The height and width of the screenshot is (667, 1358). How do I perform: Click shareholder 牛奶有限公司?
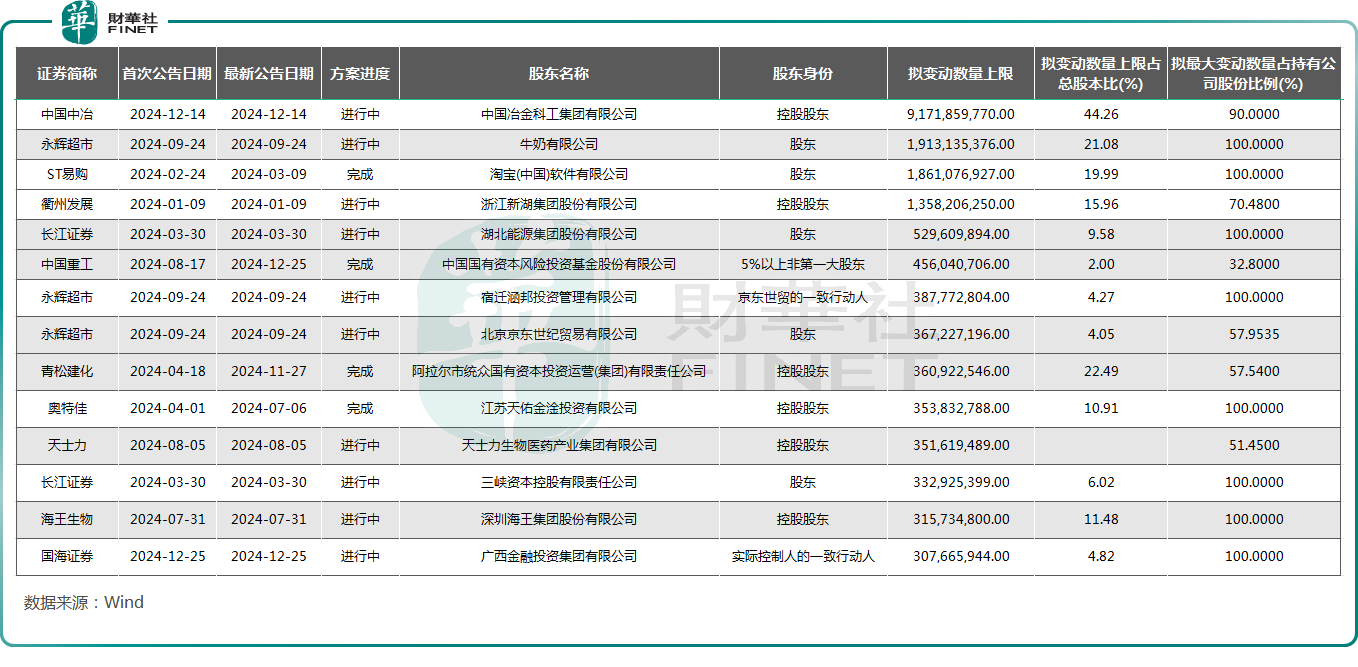tap(558, 144)
